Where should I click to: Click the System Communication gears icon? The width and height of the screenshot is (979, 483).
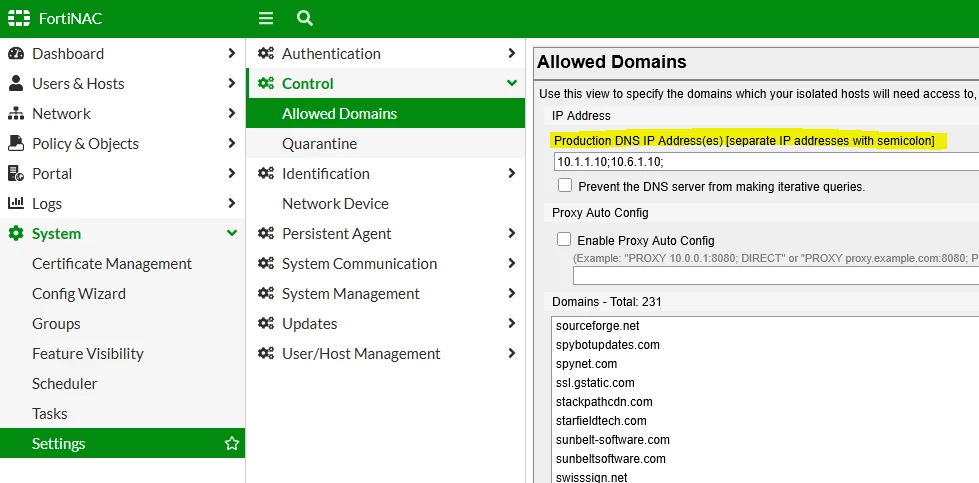[x=266, y=263]
